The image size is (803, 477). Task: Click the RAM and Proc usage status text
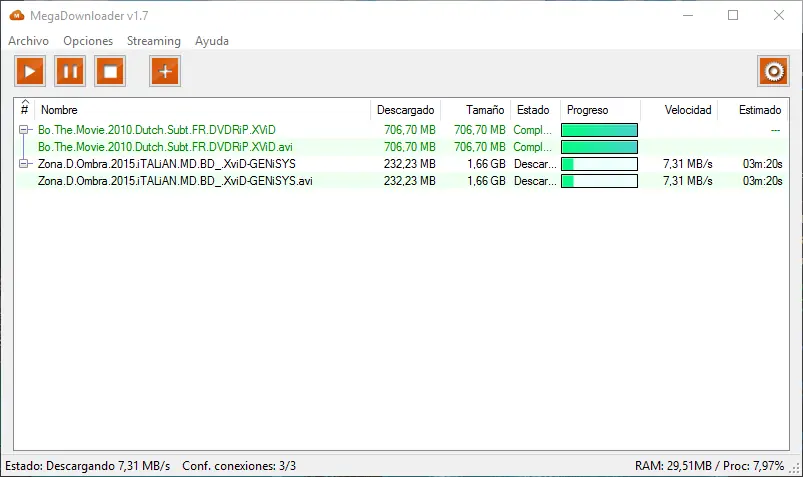pyautogui.click(x=709, y=466)
